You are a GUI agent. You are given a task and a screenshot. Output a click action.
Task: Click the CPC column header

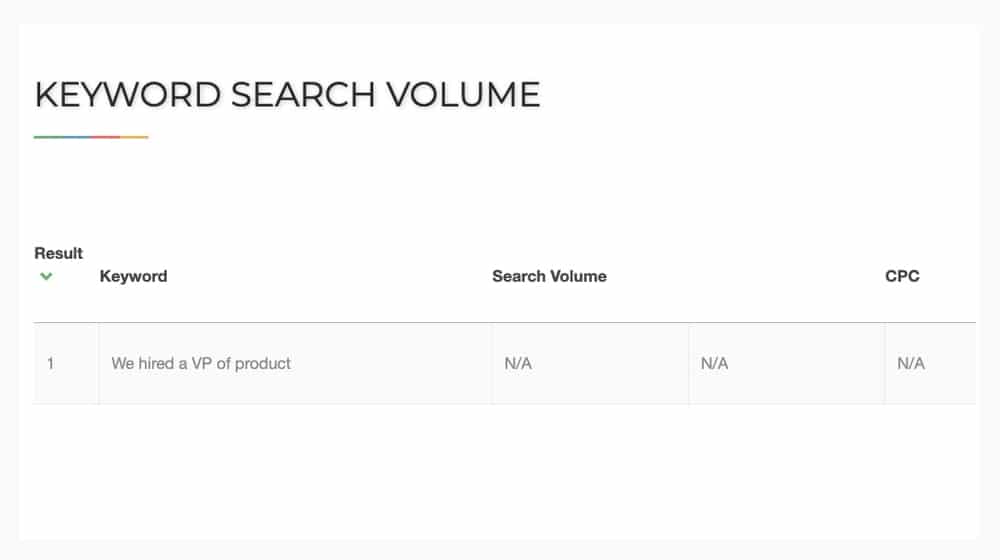902,276
